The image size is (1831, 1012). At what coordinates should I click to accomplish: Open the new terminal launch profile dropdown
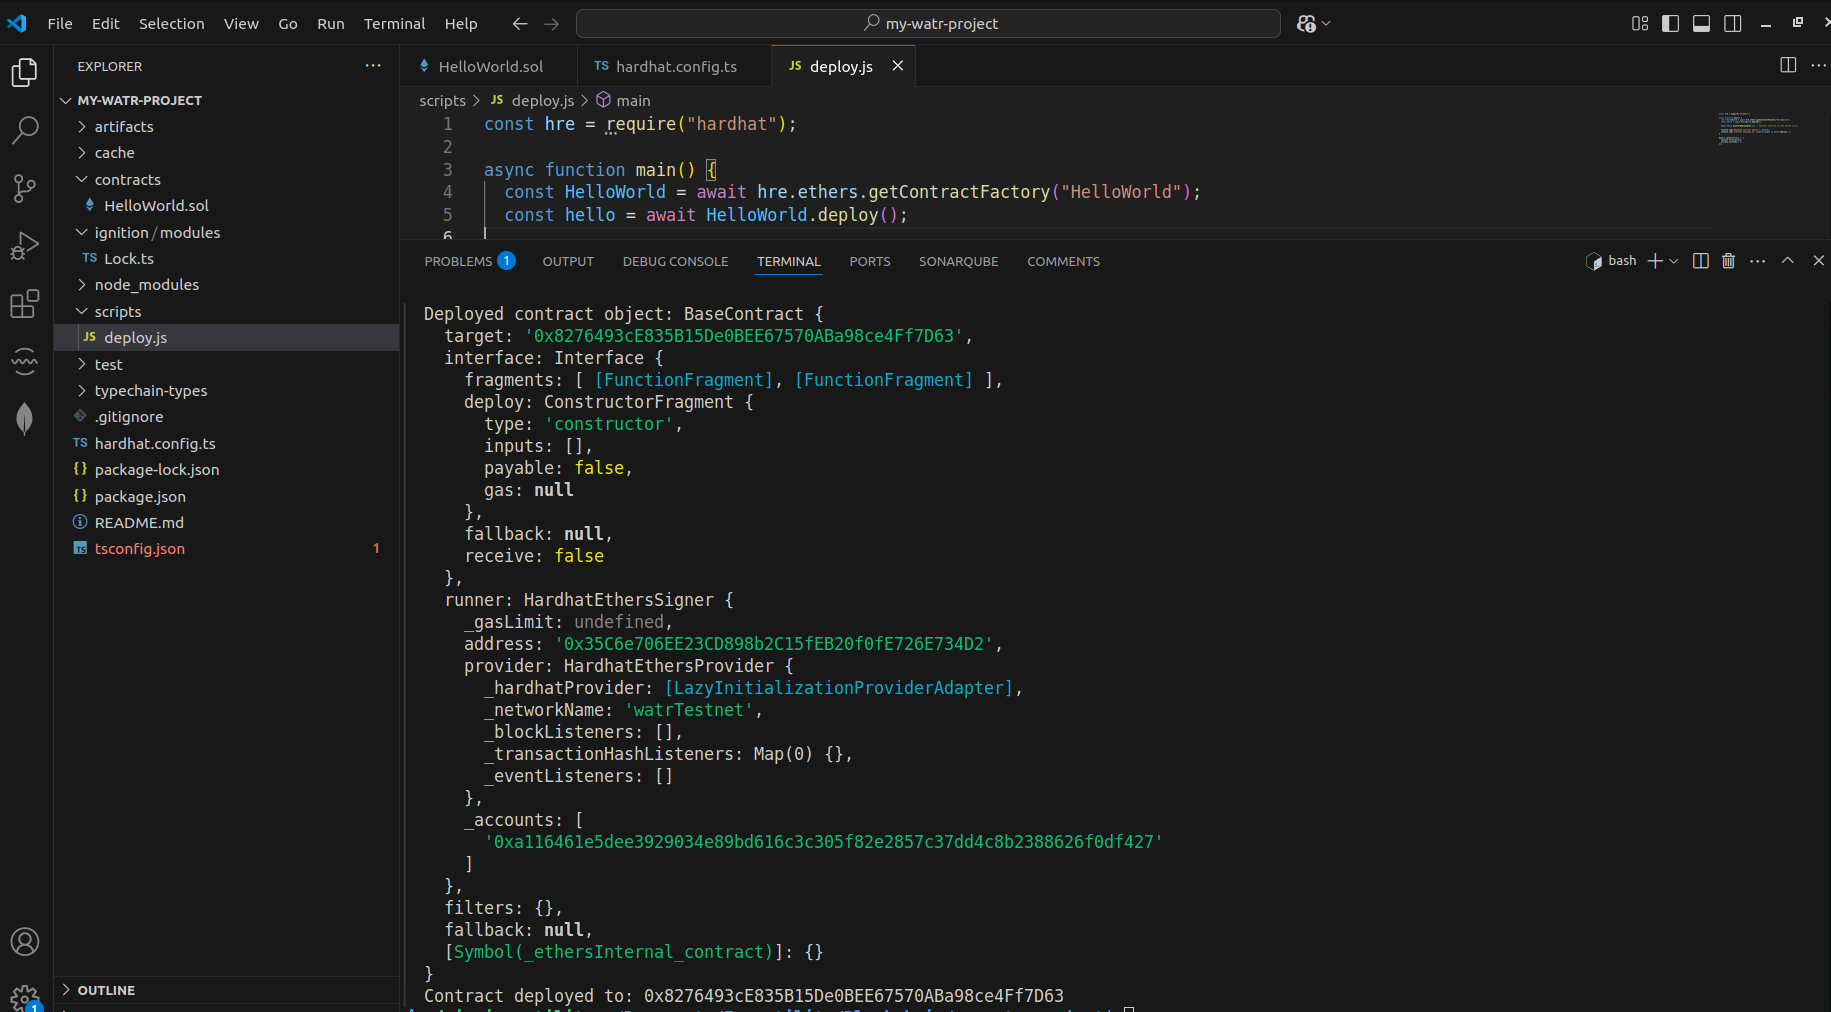click(1674, 261)
